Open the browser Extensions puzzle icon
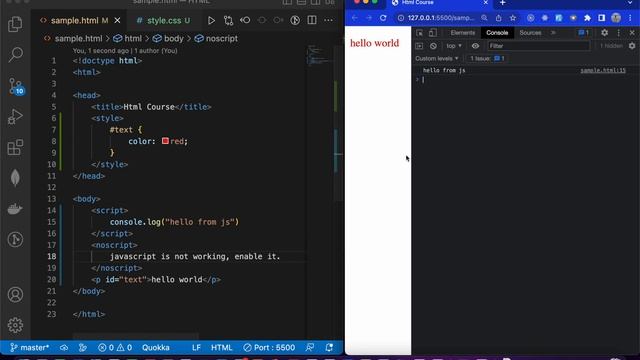The height and width of the screenshot is (360, 640). click(587, 18)
